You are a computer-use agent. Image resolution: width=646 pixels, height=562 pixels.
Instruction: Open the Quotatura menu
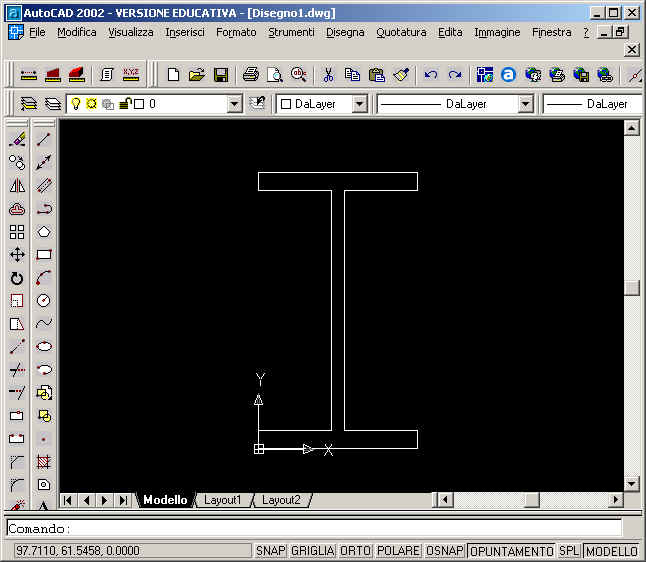(401, 32)
